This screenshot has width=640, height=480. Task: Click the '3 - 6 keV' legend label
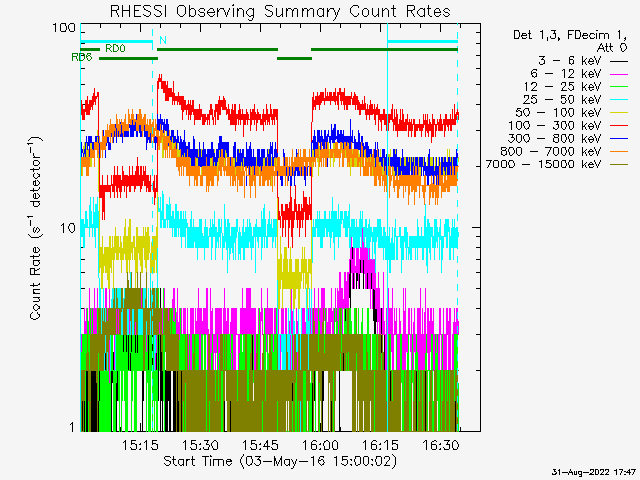[x=570, y=61]
